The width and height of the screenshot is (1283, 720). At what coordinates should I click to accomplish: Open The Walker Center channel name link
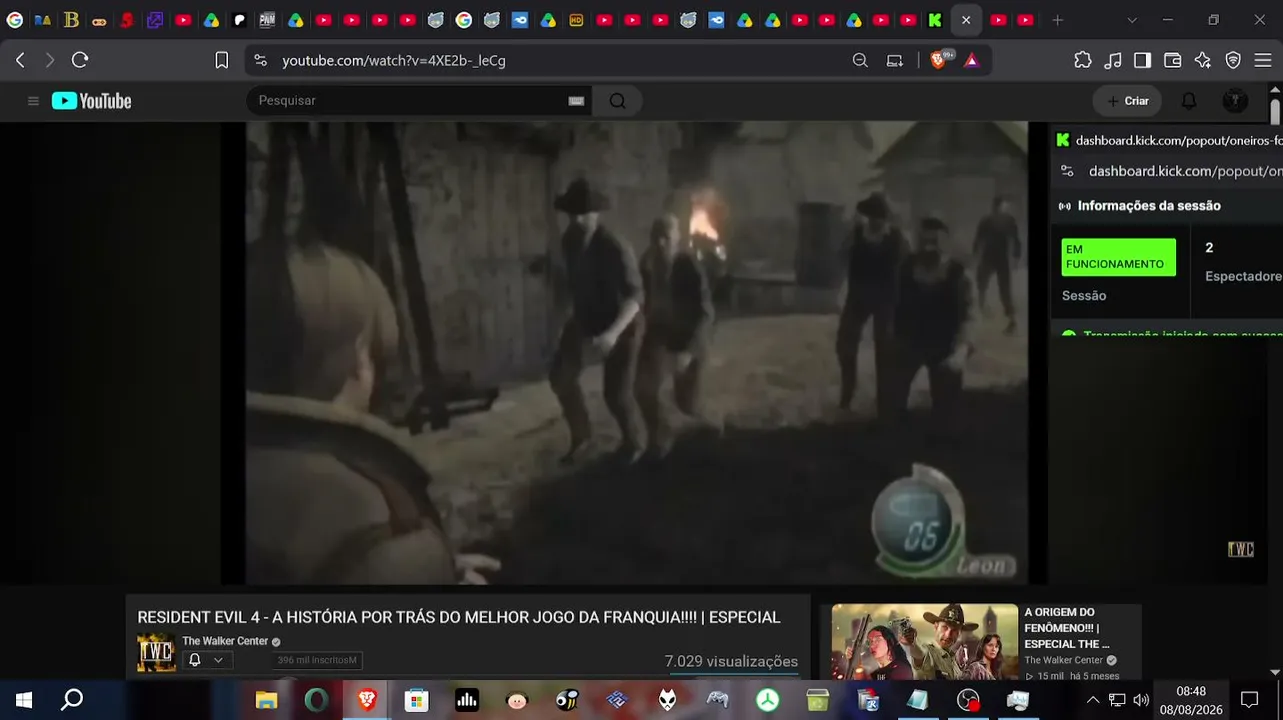click(225, 641)
